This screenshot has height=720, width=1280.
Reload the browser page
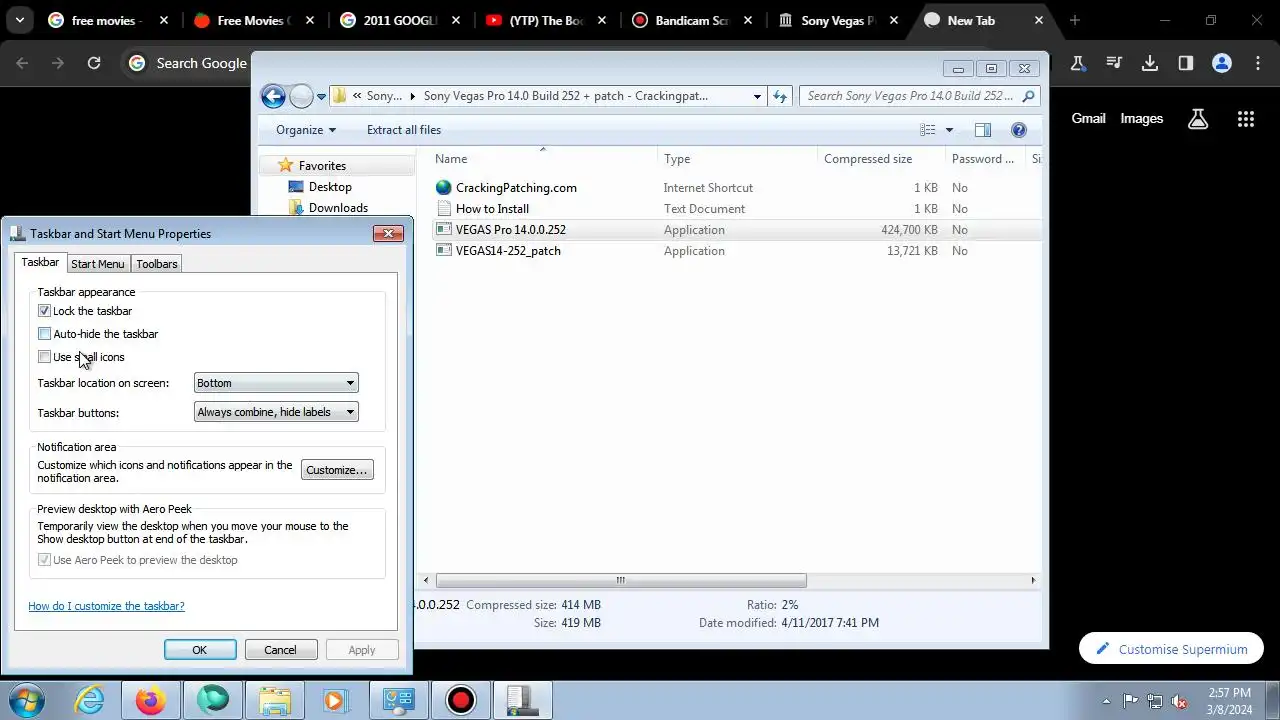tap(94, 63)
